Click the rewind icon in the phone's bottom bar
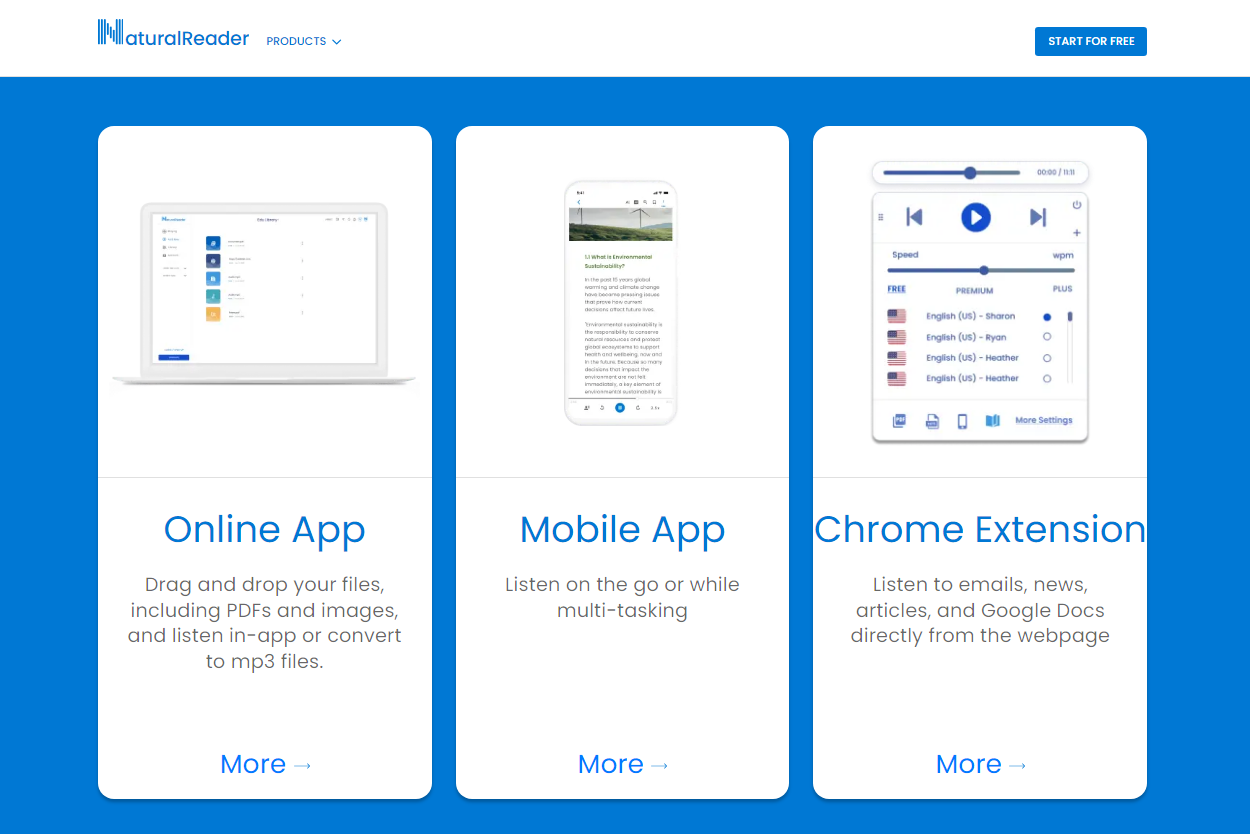The height and width of the screenshot is (834, 1250). coord(602,408)
